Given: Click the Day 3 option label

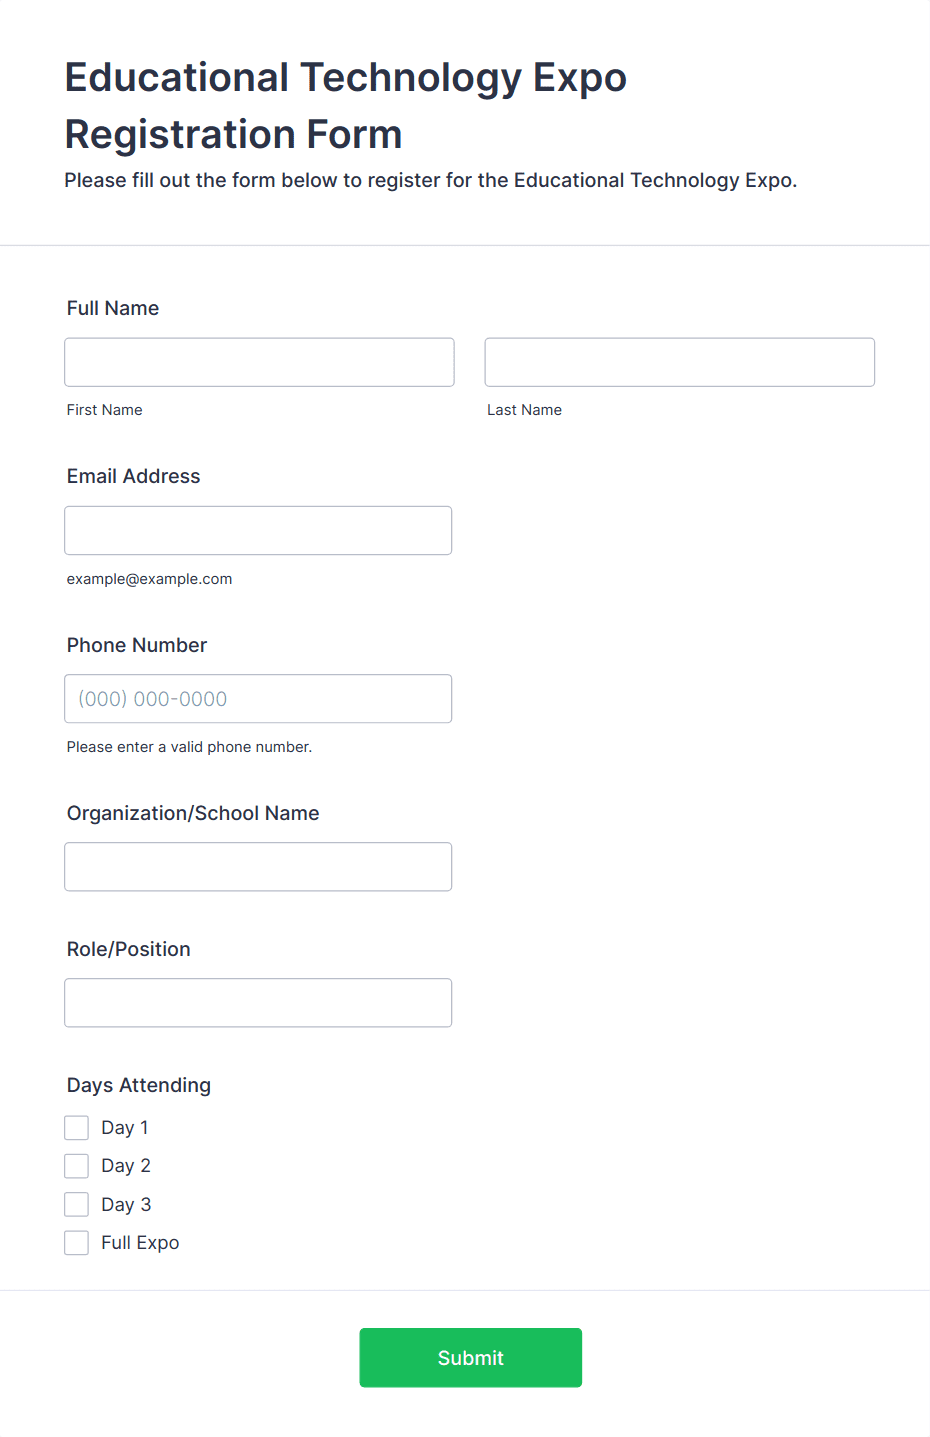Looking at the screenshot, I should pos(126,1204).
